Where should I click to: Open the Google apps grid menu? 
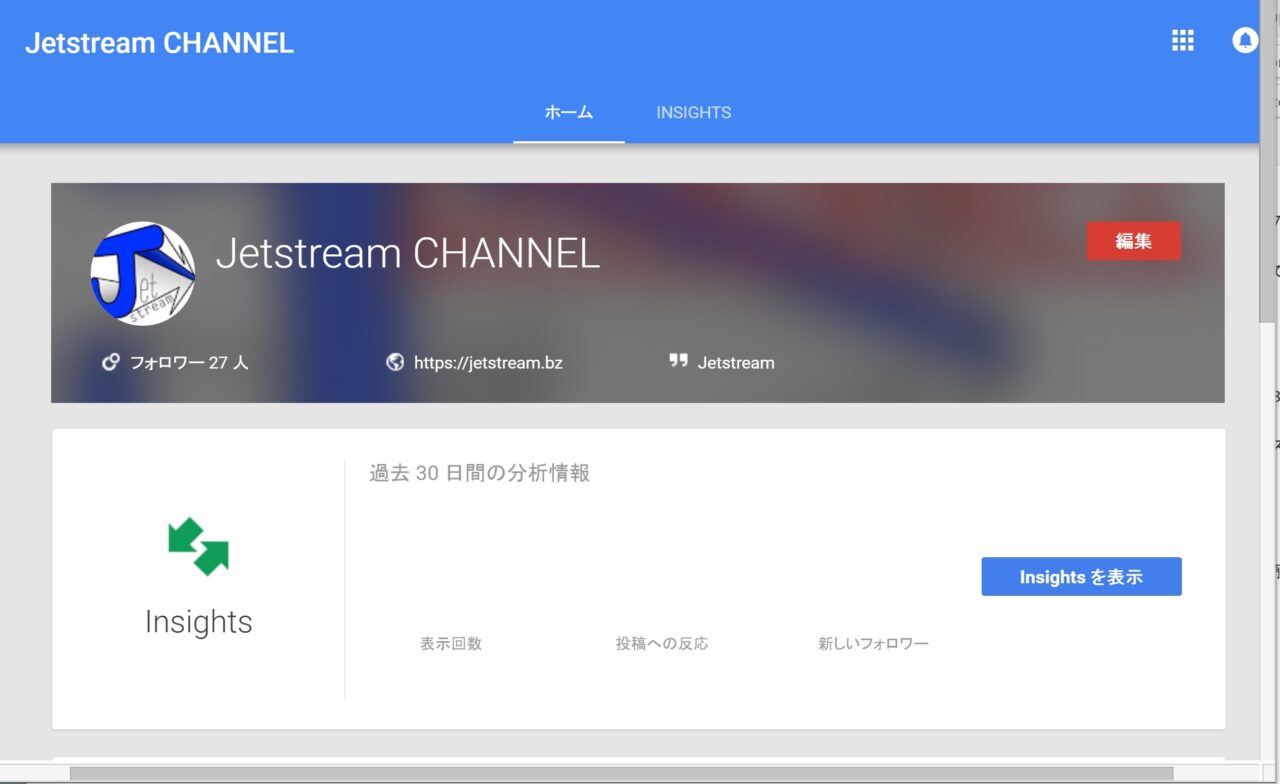(1183, 41)
